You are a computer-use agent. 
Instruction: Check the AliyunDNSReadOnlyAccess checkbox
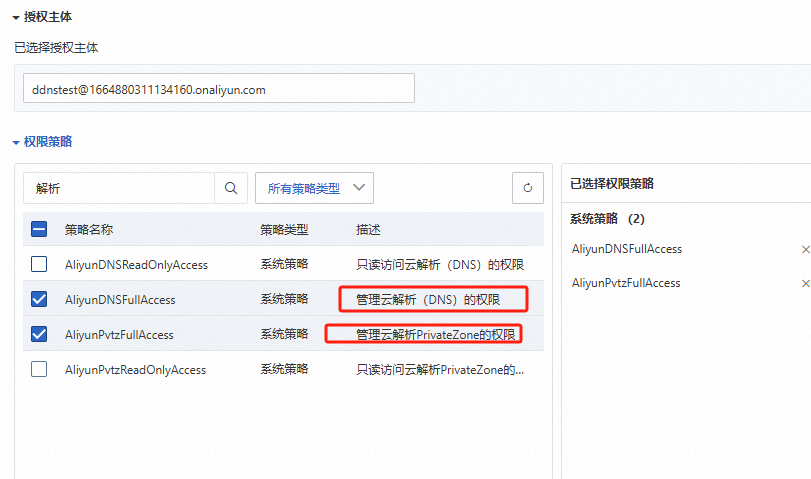39,264
